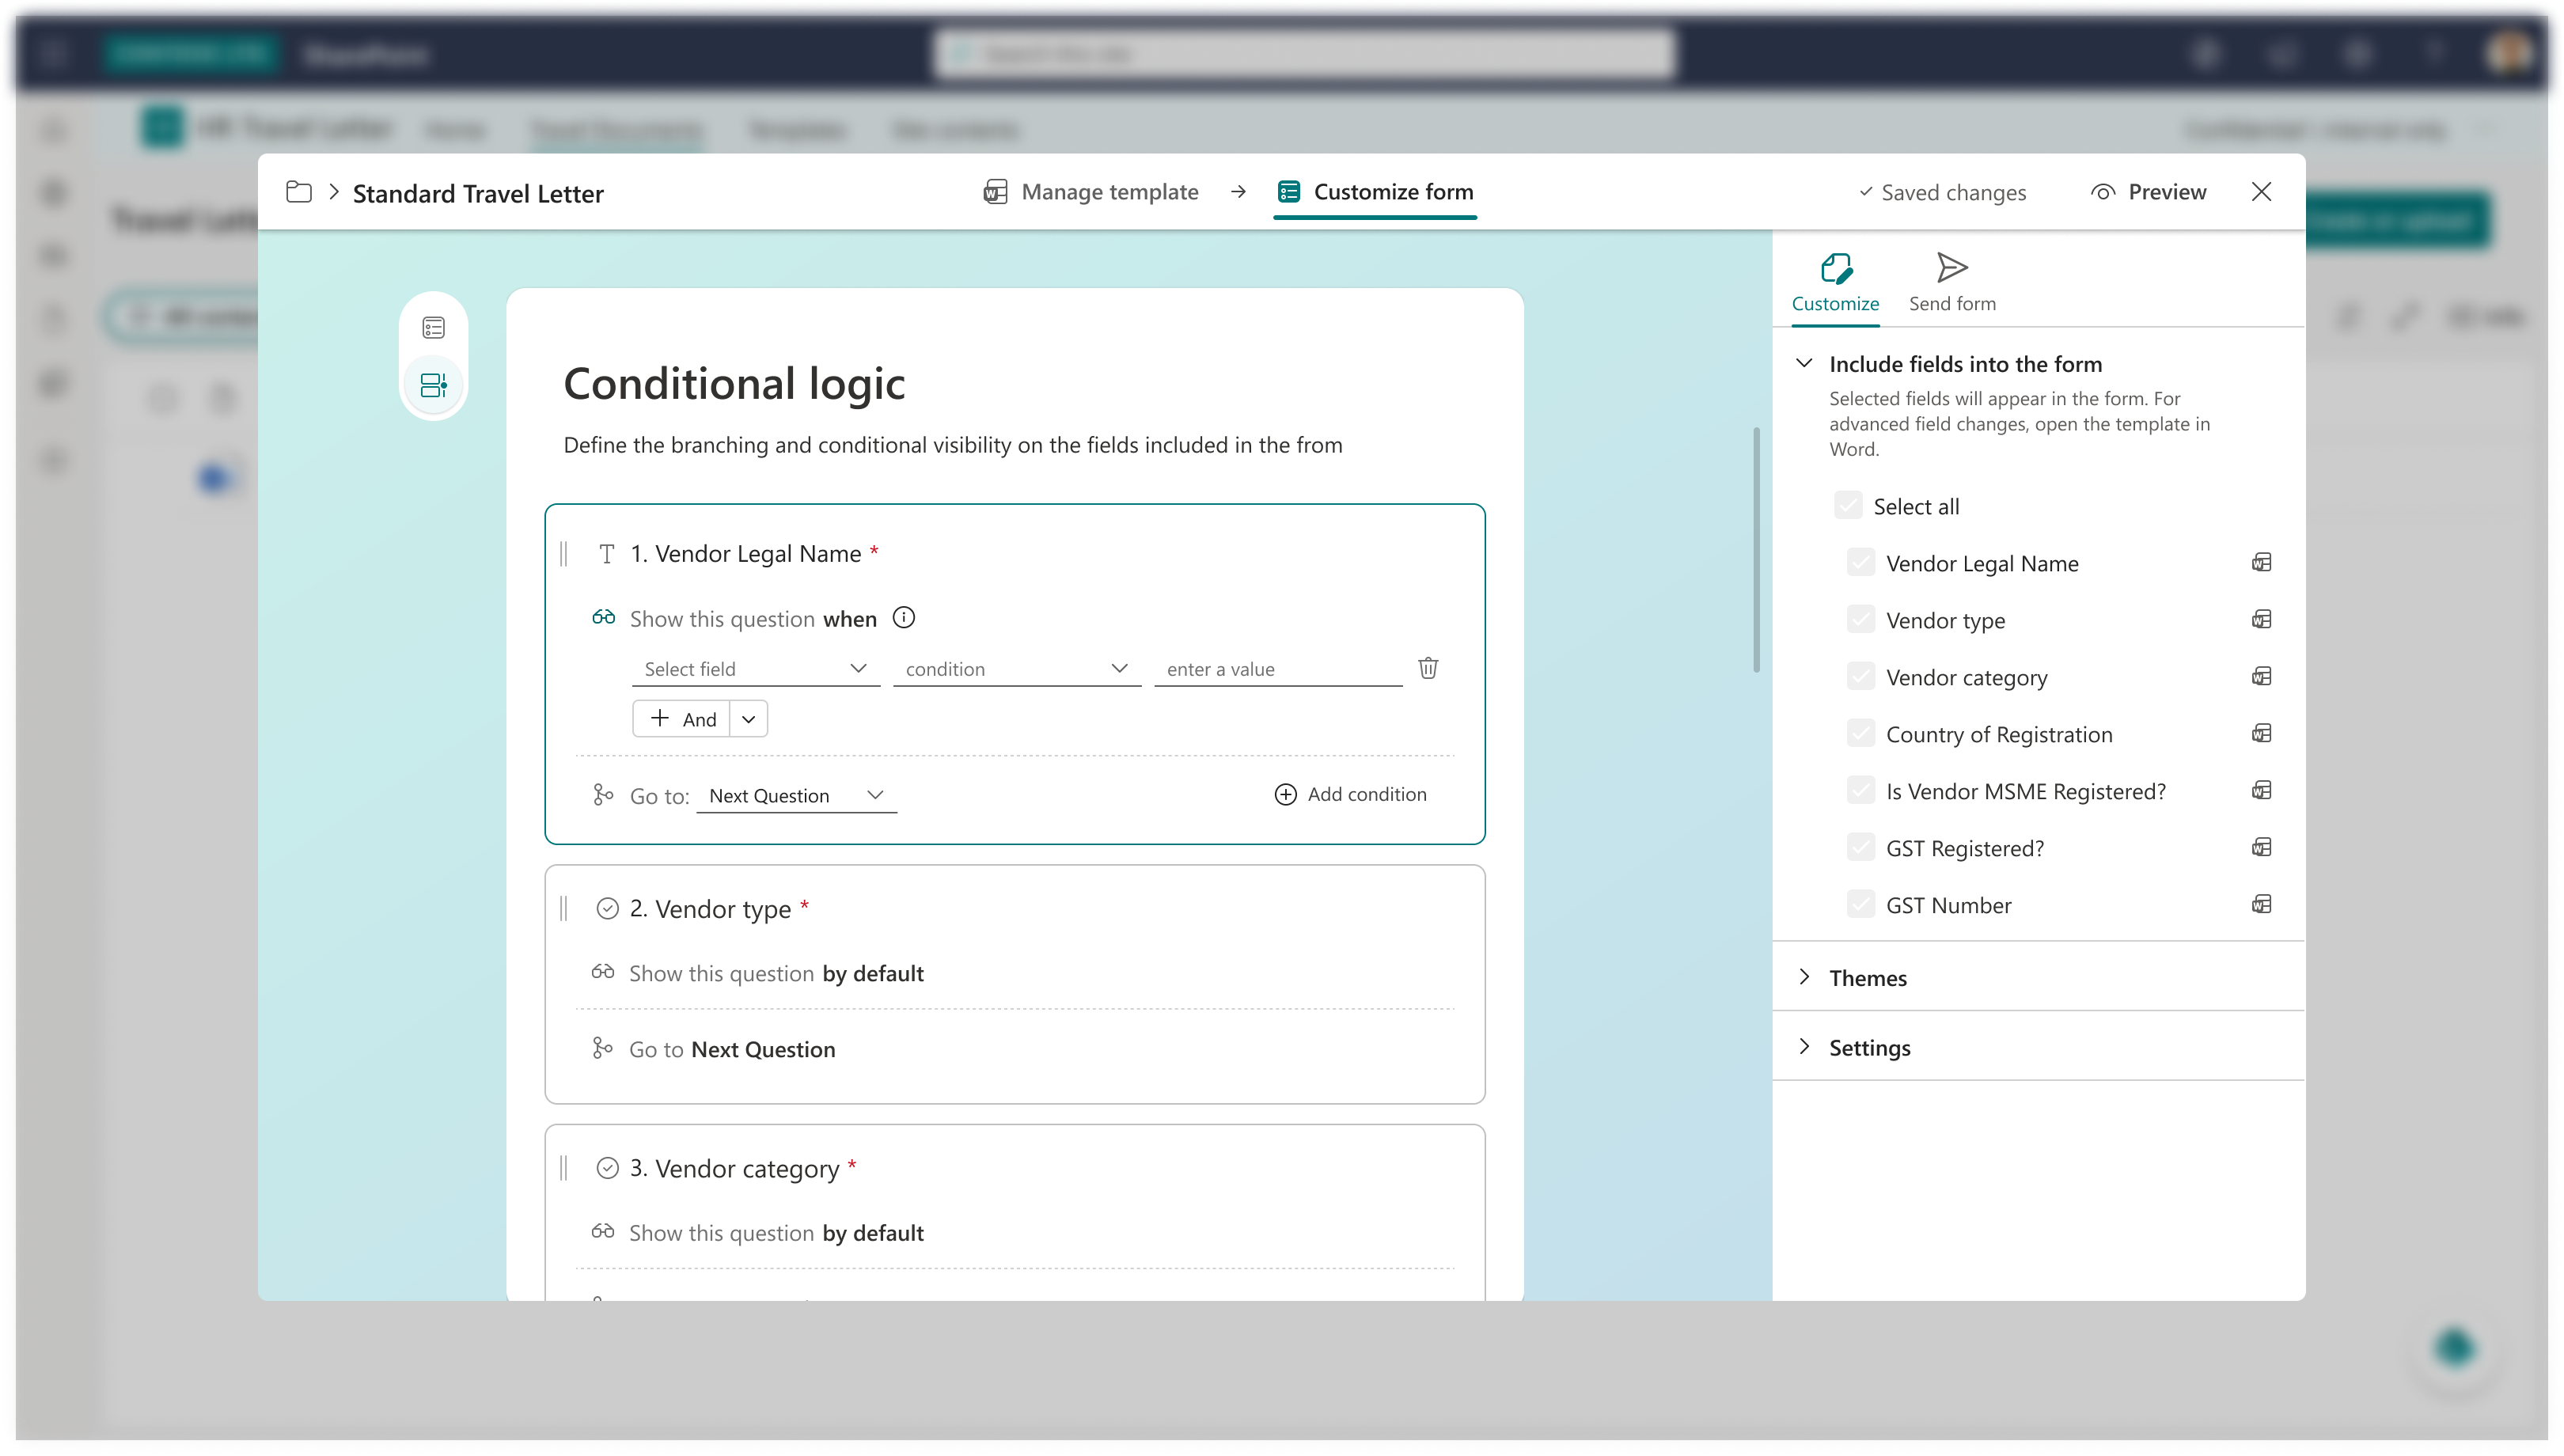Click Word icon next to GST Number
Screen dimensions: 2564x1456
[2261, 905]
